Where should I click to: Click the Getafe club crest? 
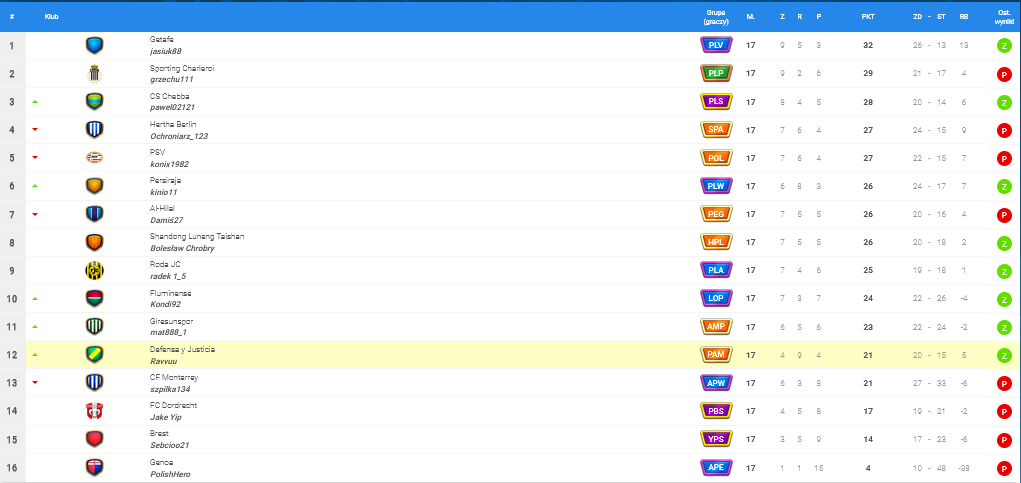[x=94, y=45]
